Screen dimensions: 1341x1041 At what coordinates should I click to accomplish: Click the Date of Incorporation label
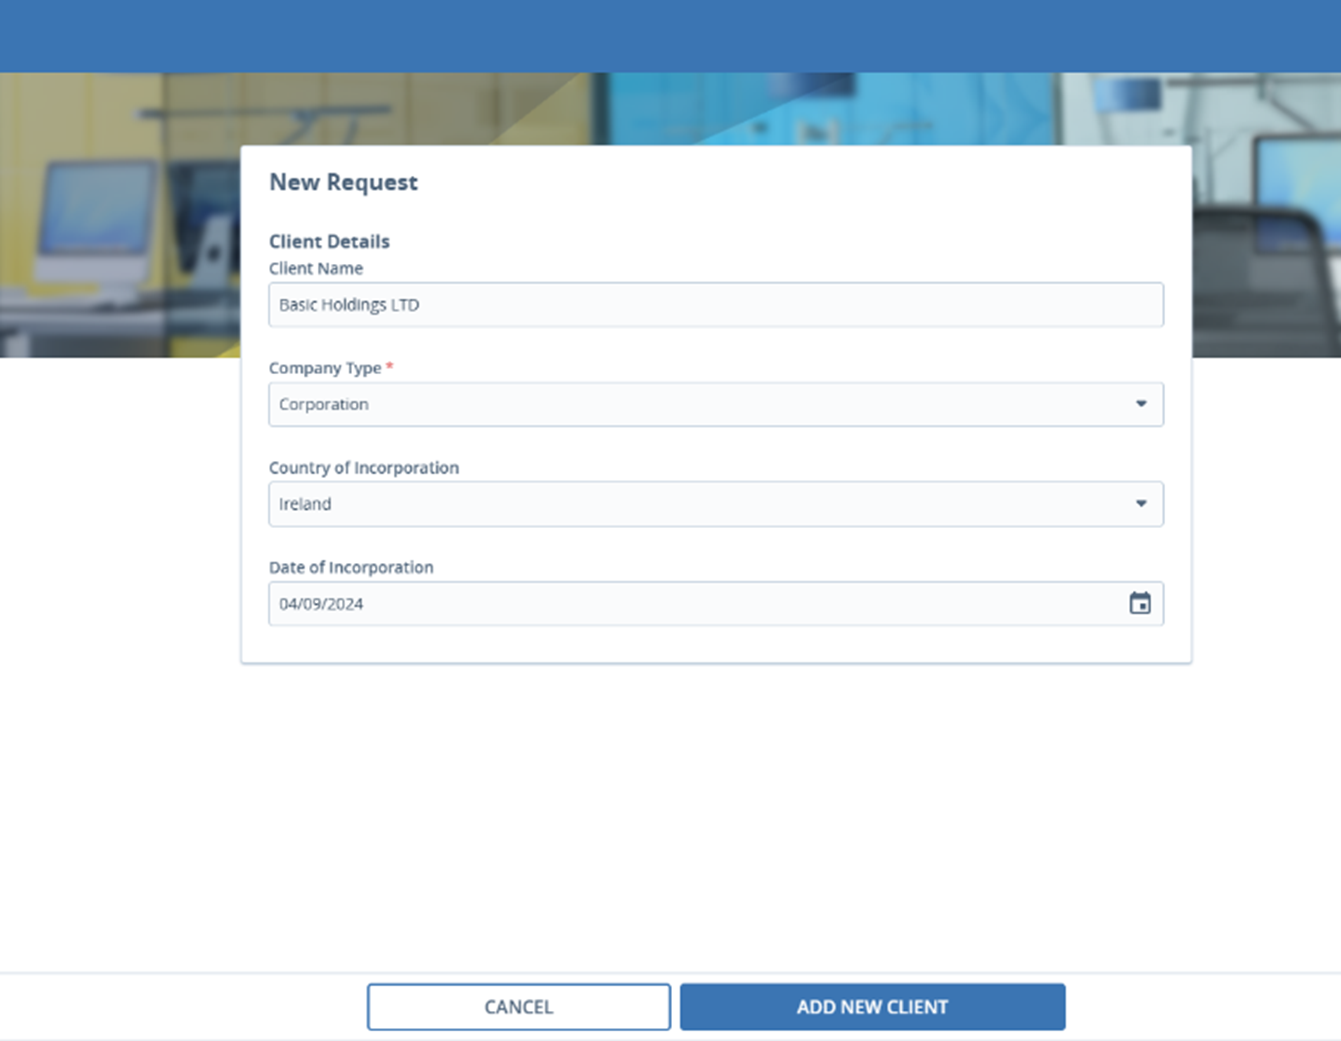pyautogui.click(x=351, y=567)
